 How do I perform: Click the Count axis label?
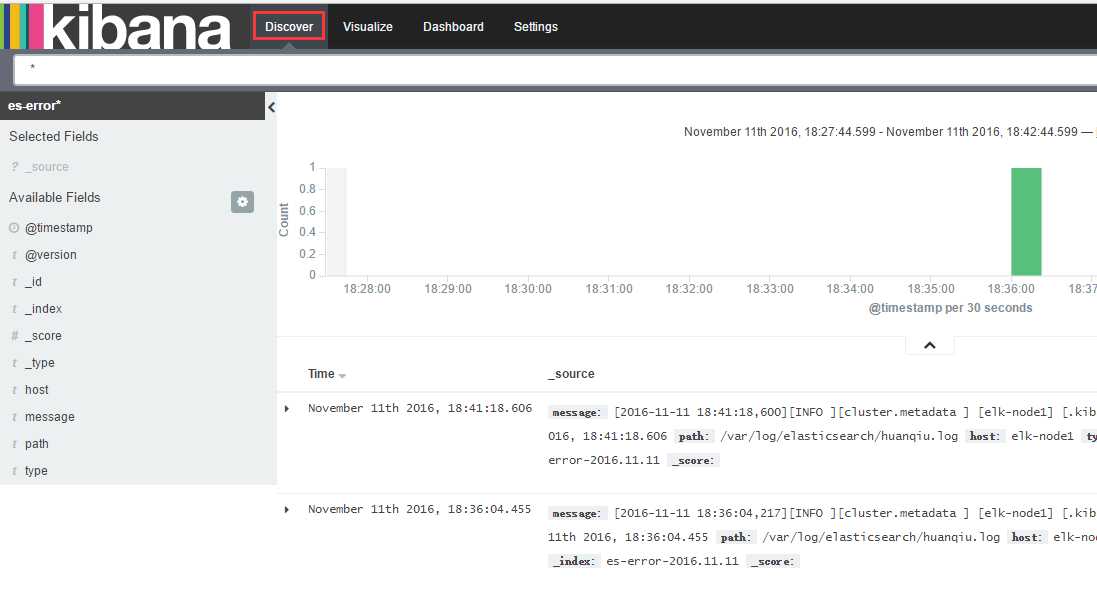click(283, 220)
